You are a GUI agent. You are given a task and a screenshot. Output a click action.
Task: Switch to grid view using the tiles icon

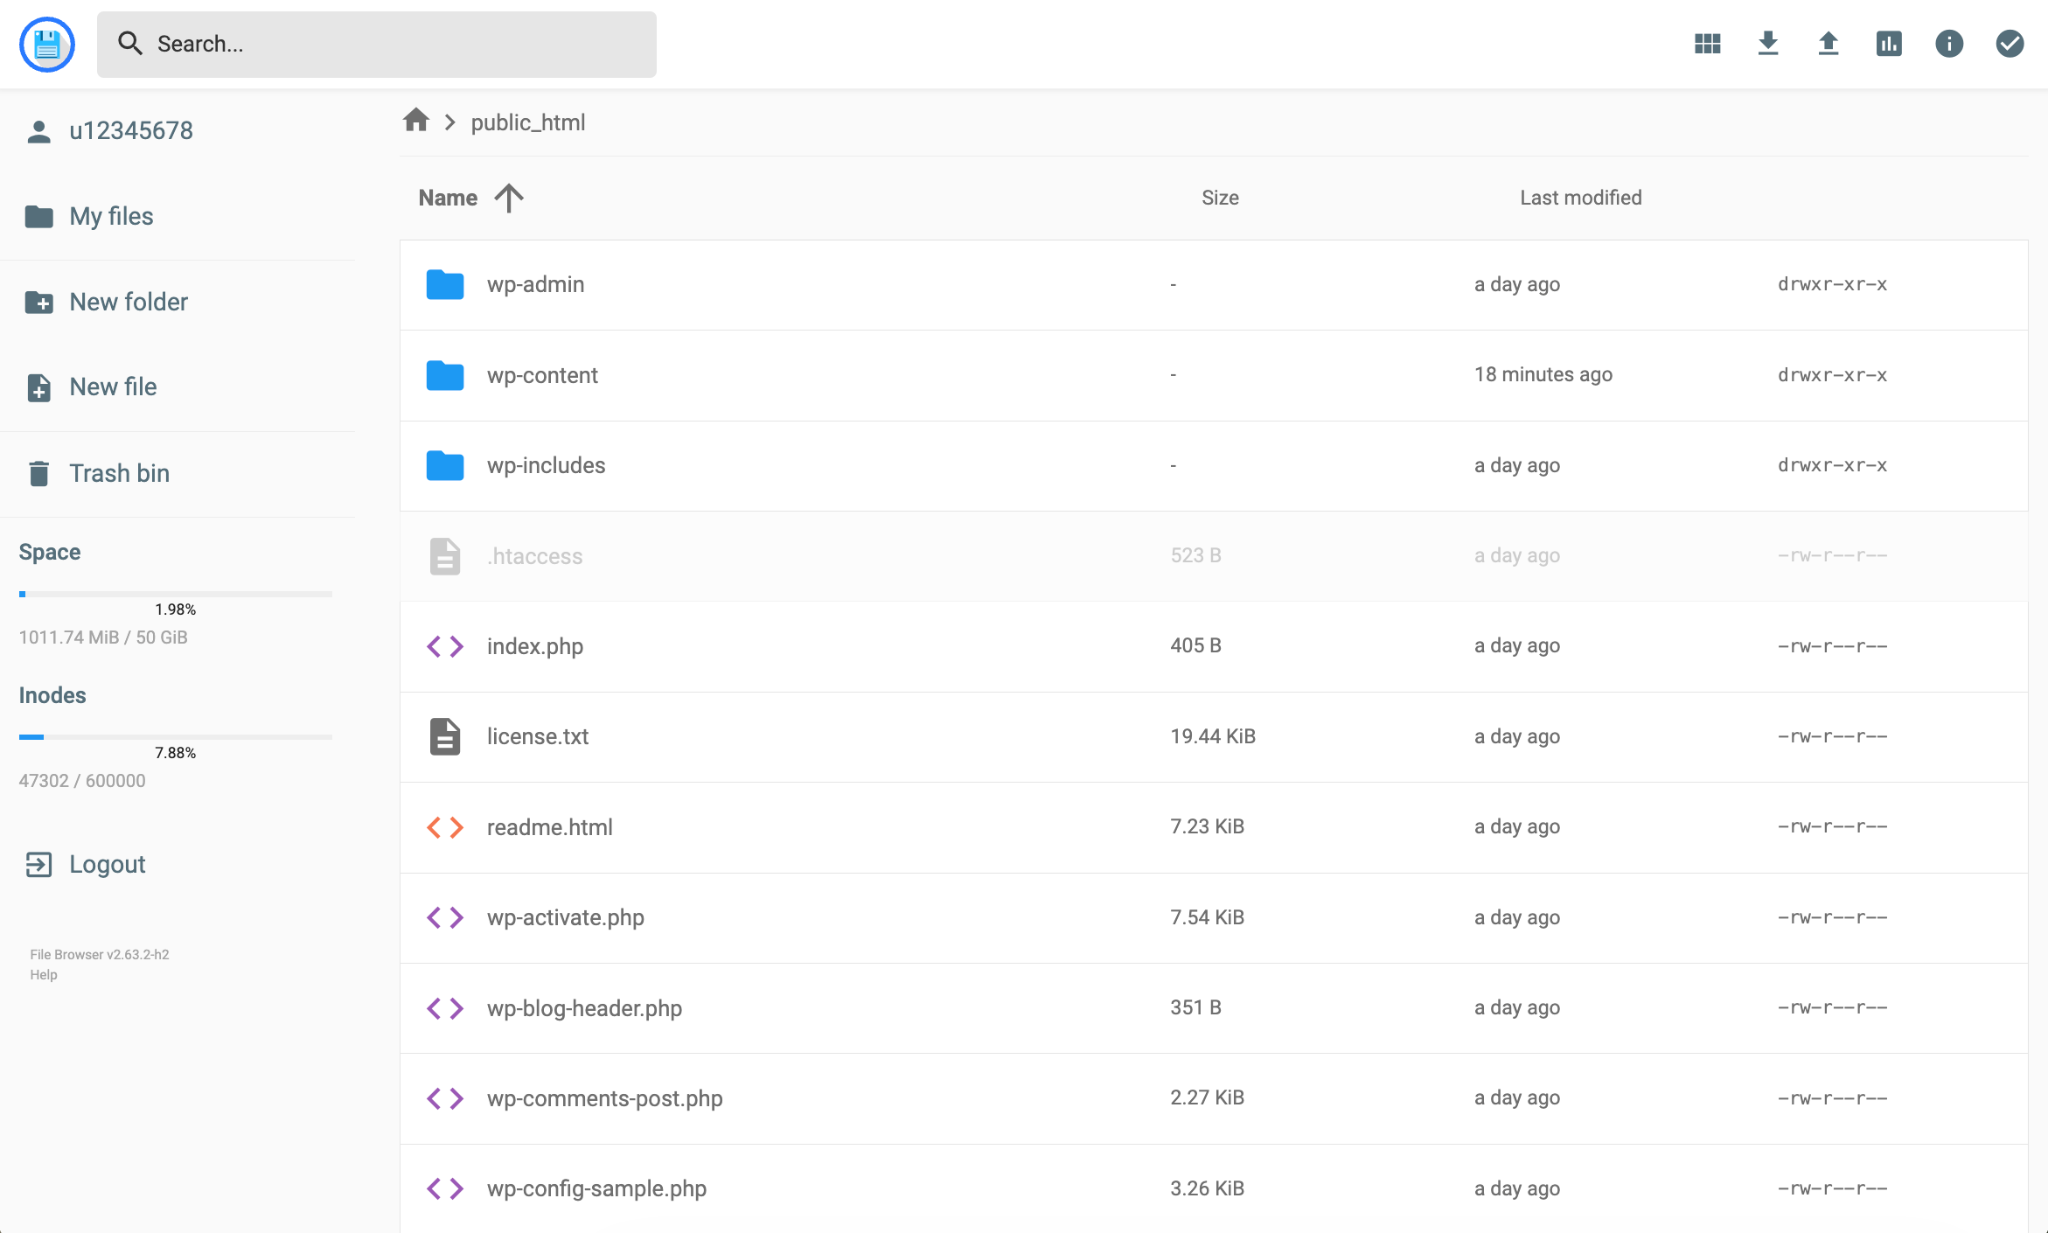pos(1707,44)
